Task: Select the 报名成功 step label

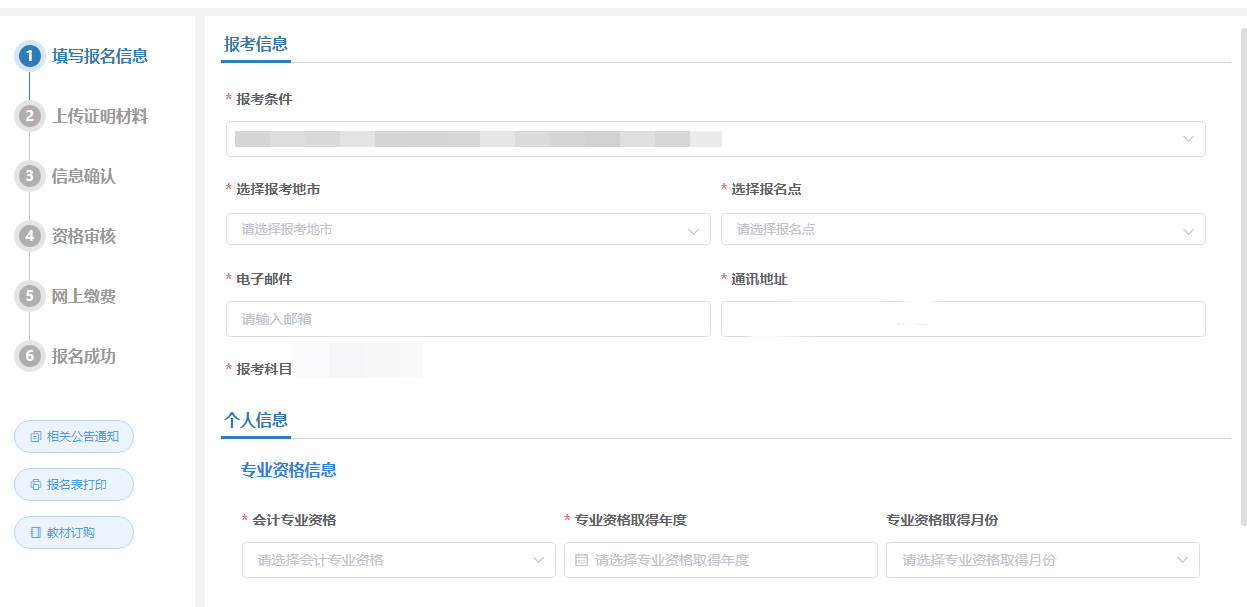Action: click(84, 356)
